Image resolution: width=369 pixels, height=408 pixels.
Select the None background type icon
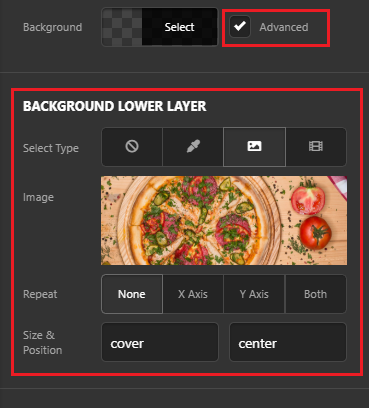[132, 147]
